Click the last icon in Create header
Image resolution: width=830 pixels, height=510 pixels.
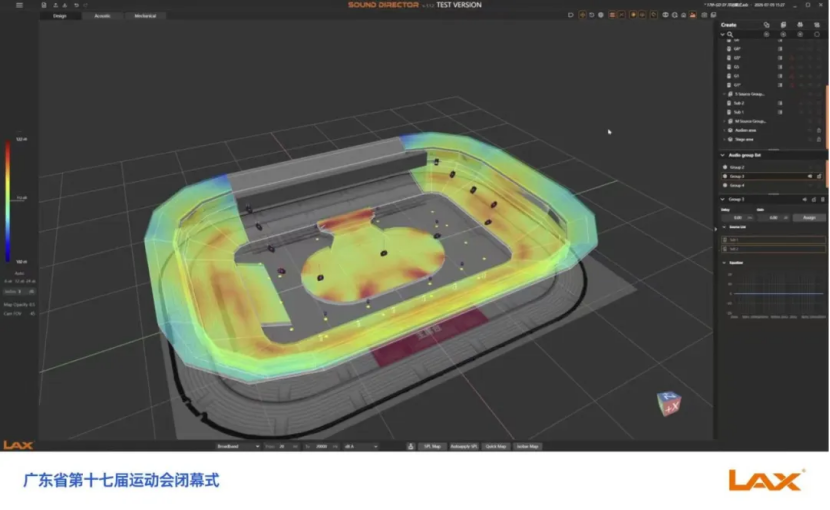click(x=817, y=25)
